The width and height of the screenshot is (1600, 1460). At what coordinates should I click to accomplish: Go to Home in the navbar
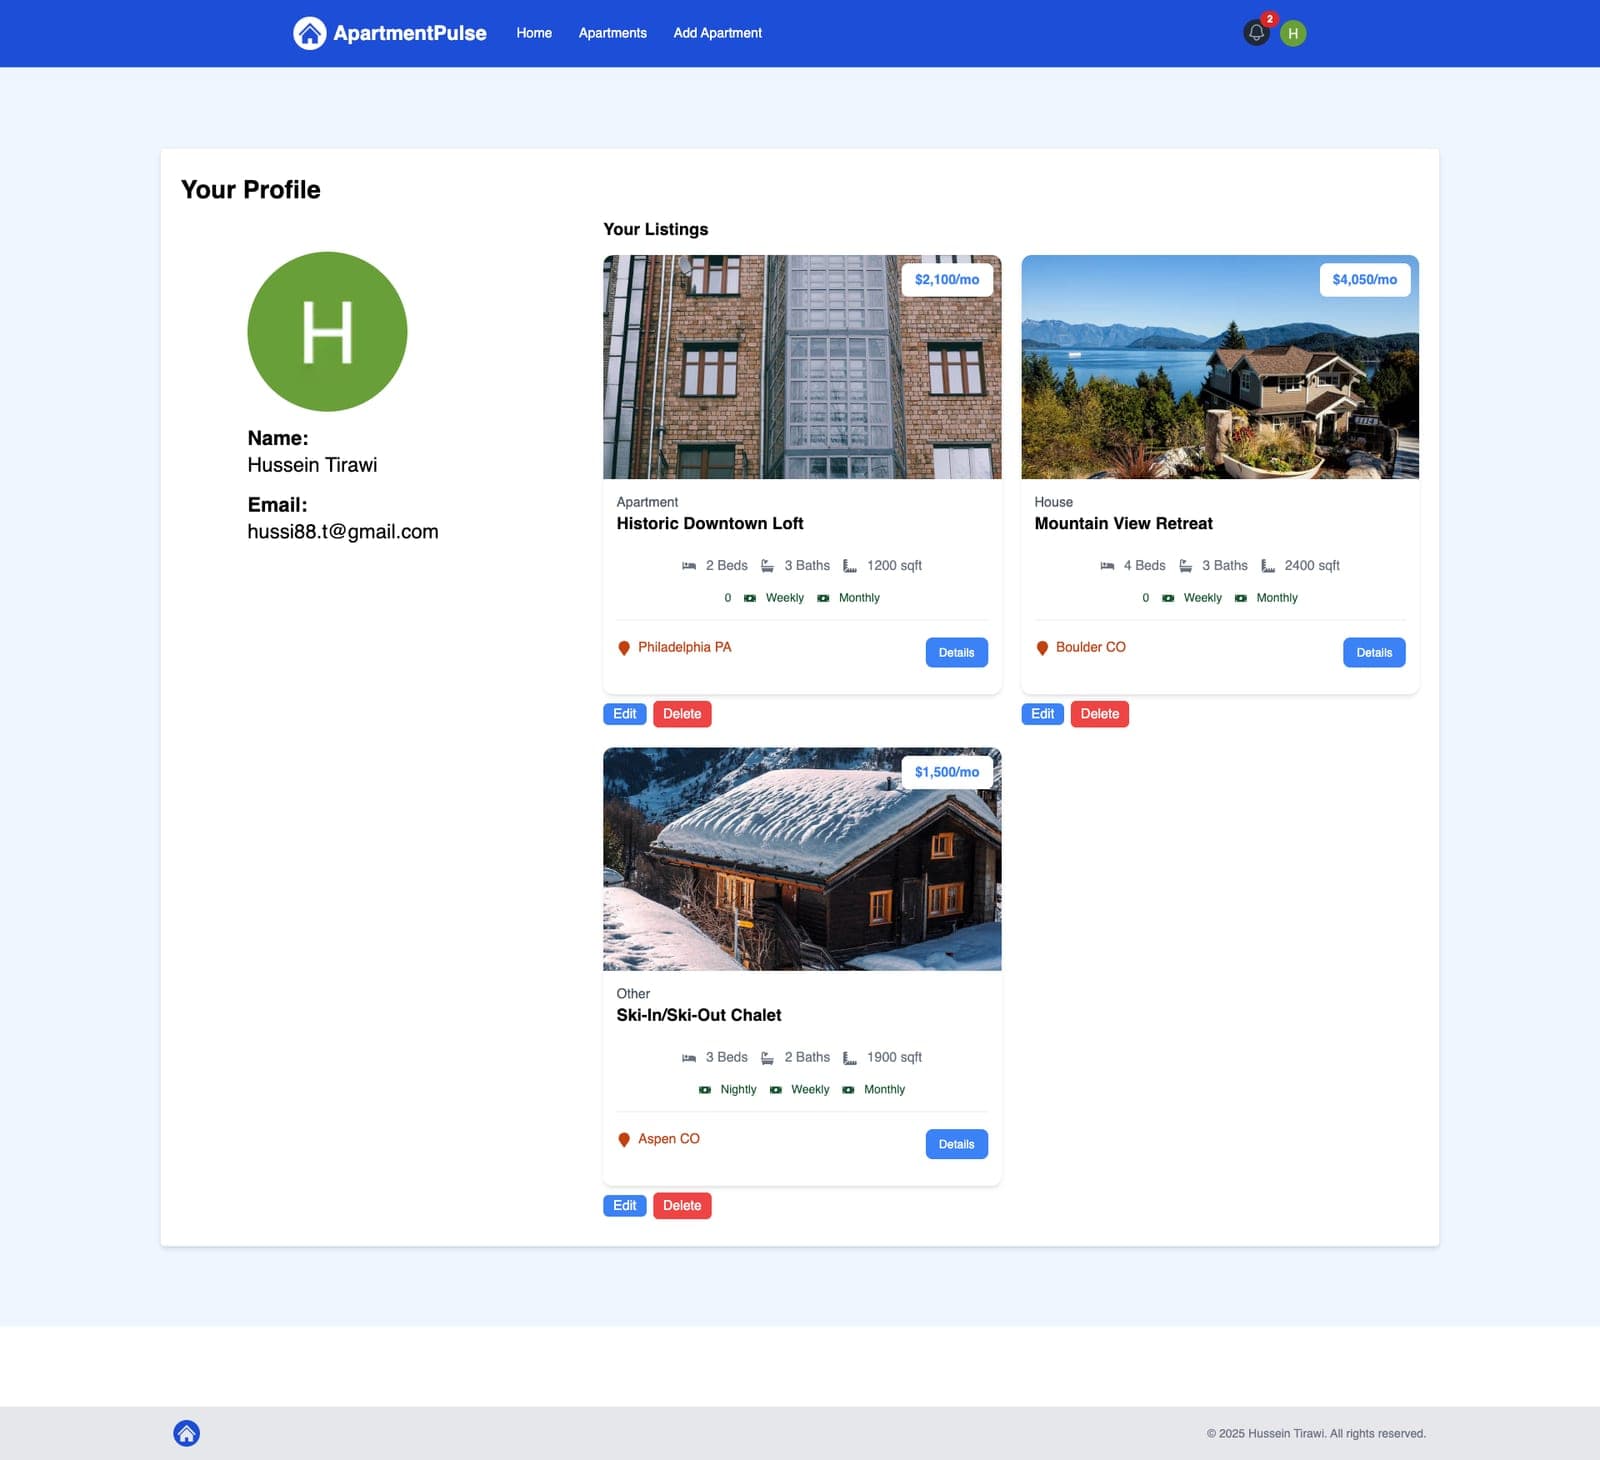point(534,33)
